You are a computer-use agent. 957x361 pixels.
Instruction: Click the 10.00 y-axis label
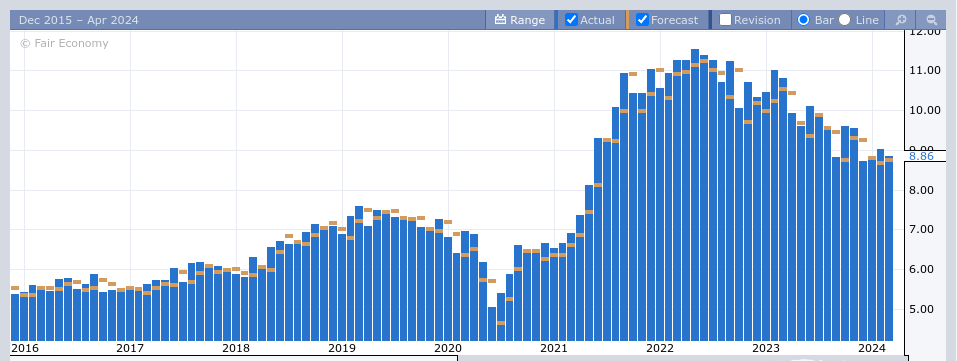(x=925, y=110)
